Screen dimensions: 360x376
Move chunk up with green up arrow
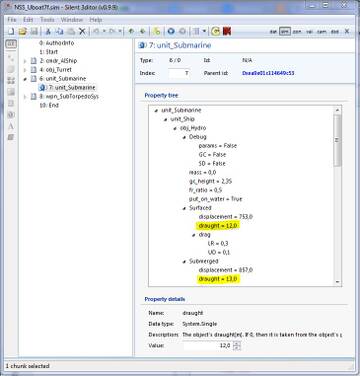[x=131, y=31]
